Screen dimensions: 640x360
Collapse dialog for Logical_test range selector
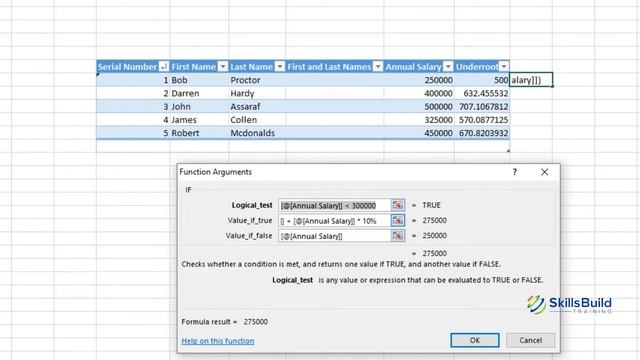398,205
